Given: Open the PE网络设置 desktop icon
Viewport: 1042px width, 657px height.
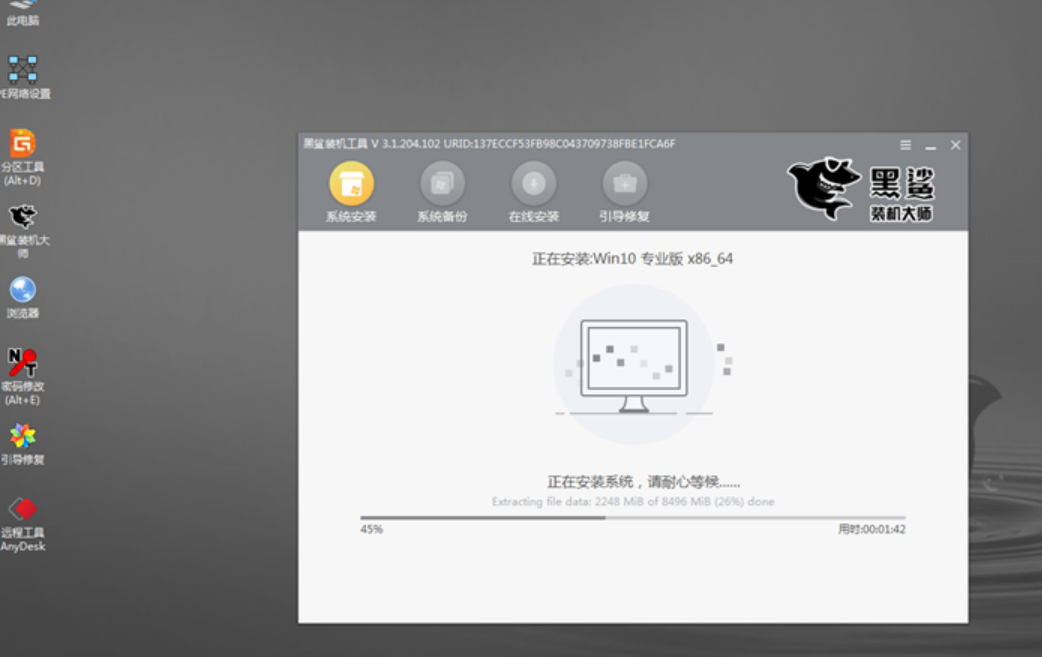Looking at the screenshot, I should point(24,76).
